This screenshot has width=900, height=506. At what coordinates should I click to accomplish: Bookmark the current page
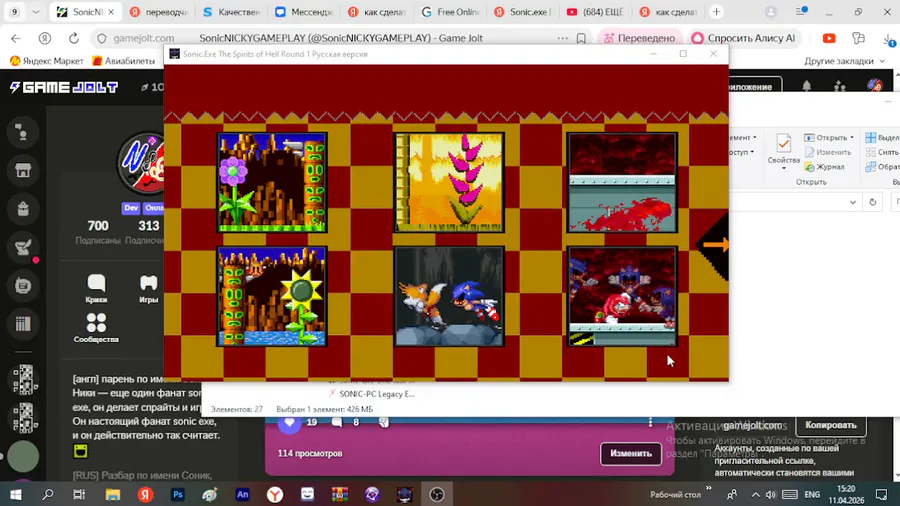click(x=581, y=38)
